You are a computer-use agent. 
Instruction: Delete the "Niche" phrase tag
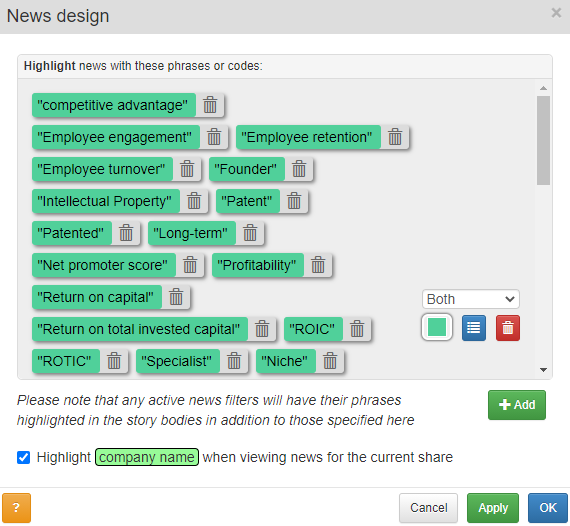[x=330, y=361]
